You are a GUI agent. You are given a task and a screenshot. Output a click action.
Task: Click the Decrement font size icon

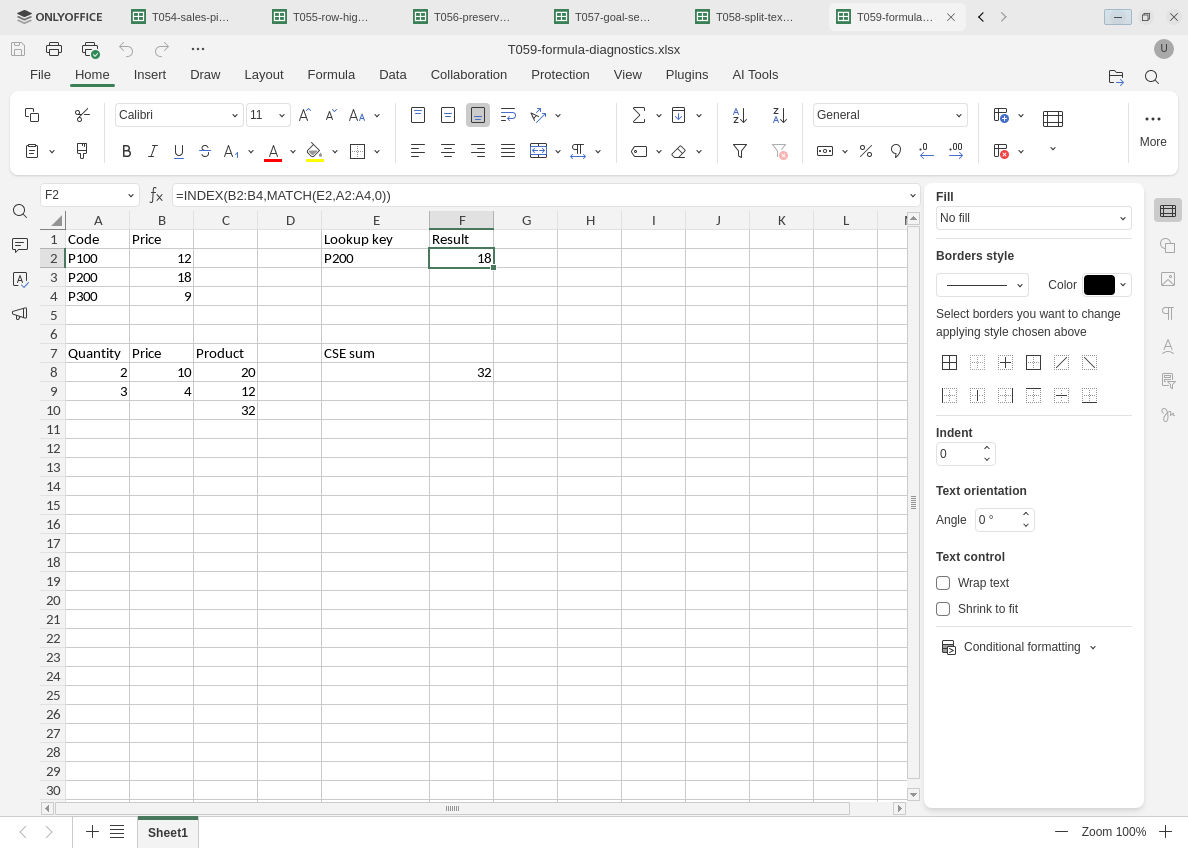(330, 115)
